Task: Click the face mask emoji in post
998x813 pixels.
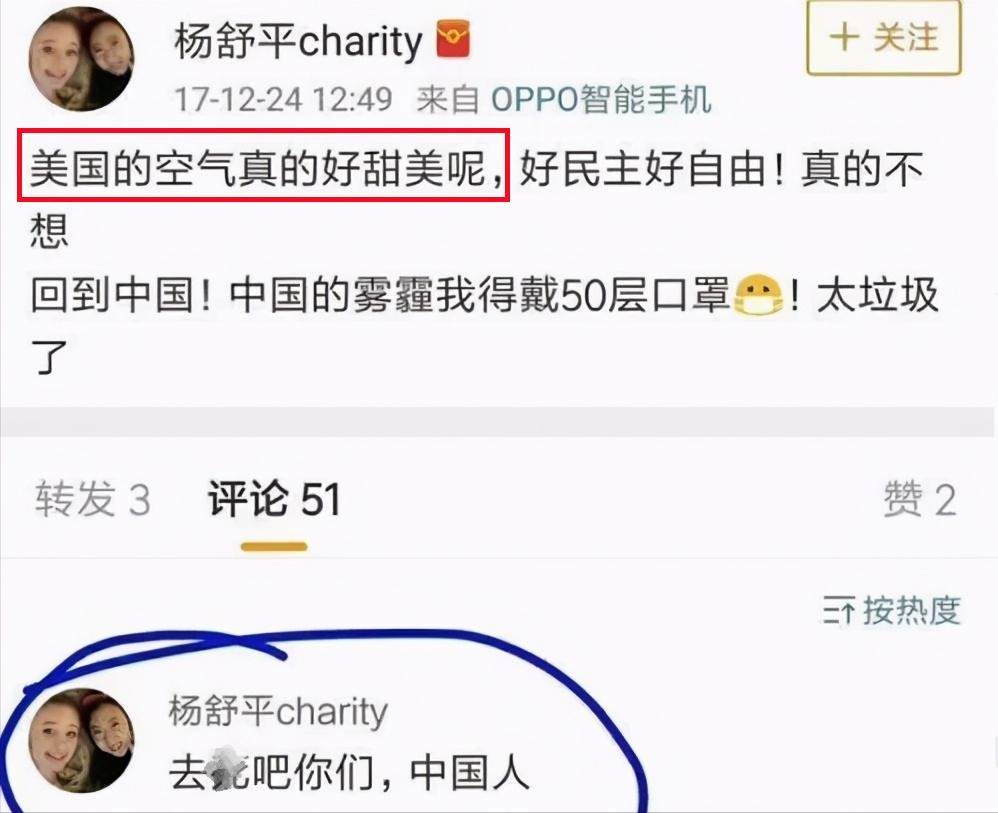Action: (x=758, y=295)
